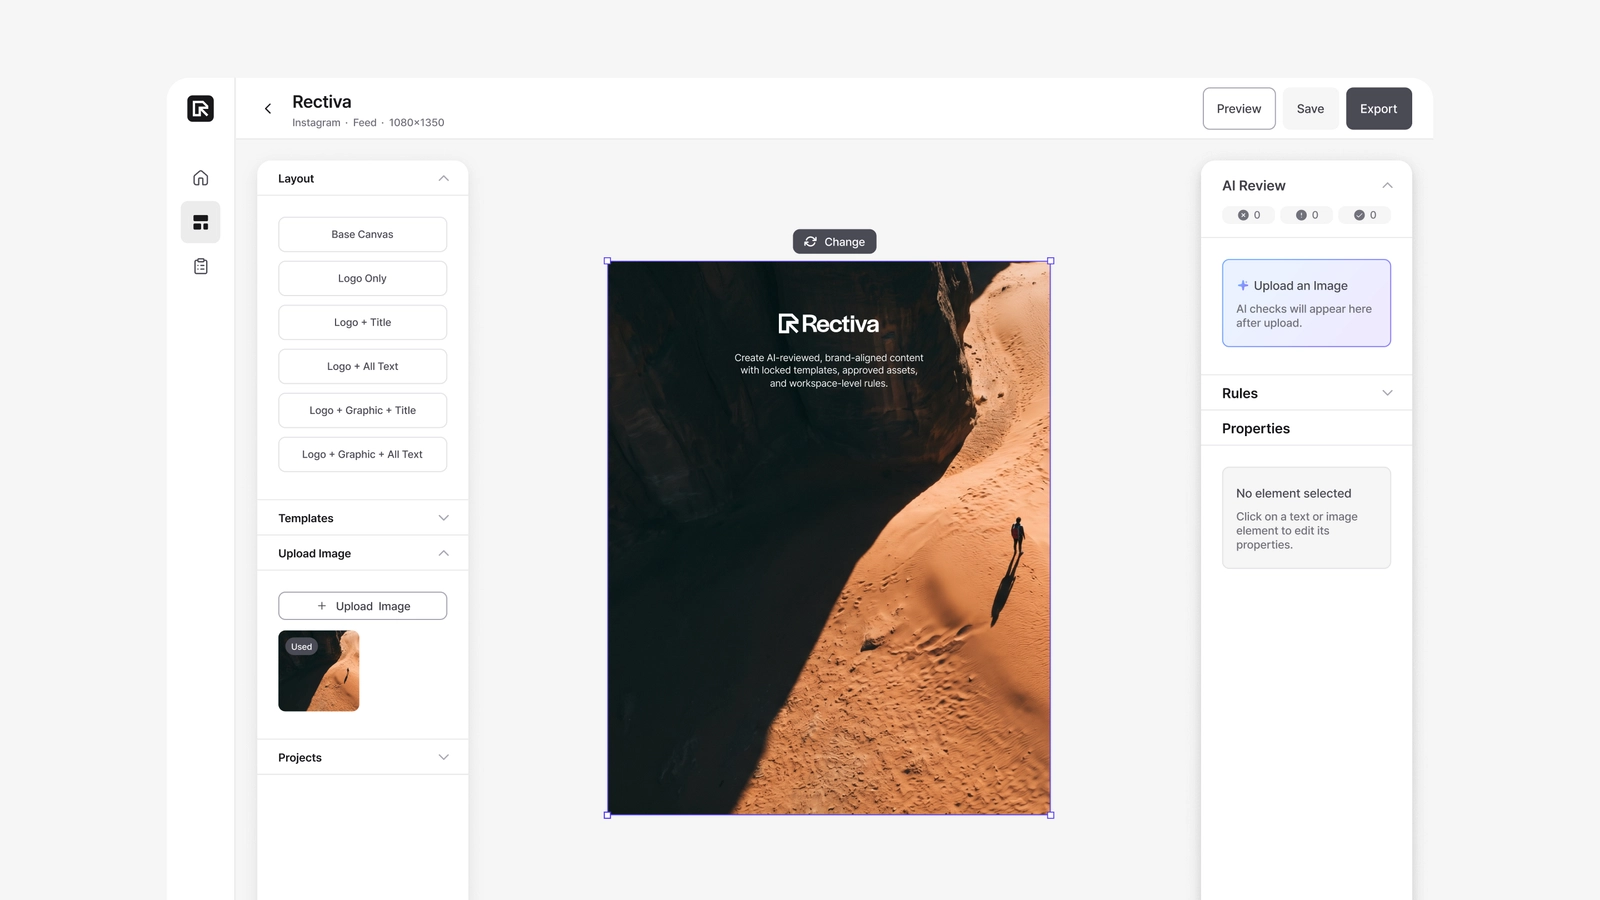Viewport: 1600px width, 900px height.
Task: Click the Save button
Action: (x=1310, y=109)
